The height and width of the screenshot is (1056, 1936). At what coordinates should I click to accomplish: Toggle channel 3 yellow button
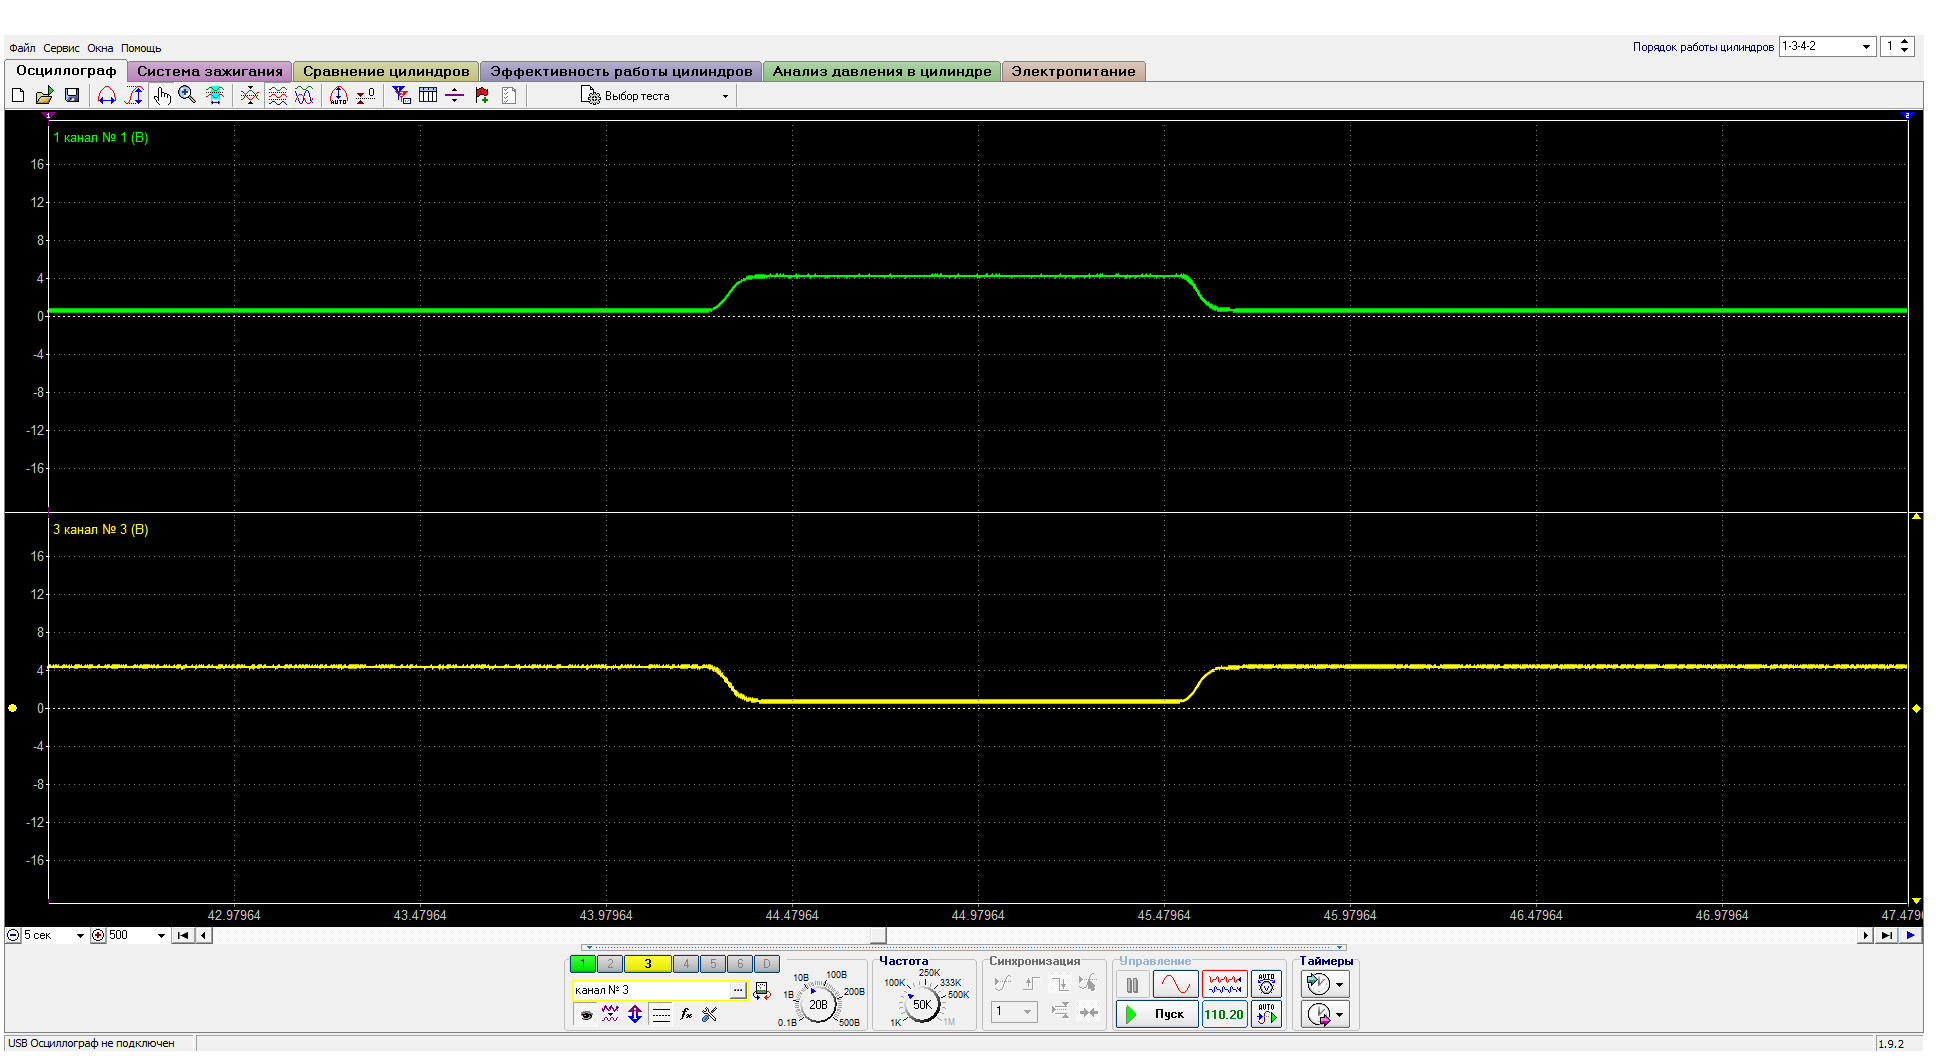[648, 964]
